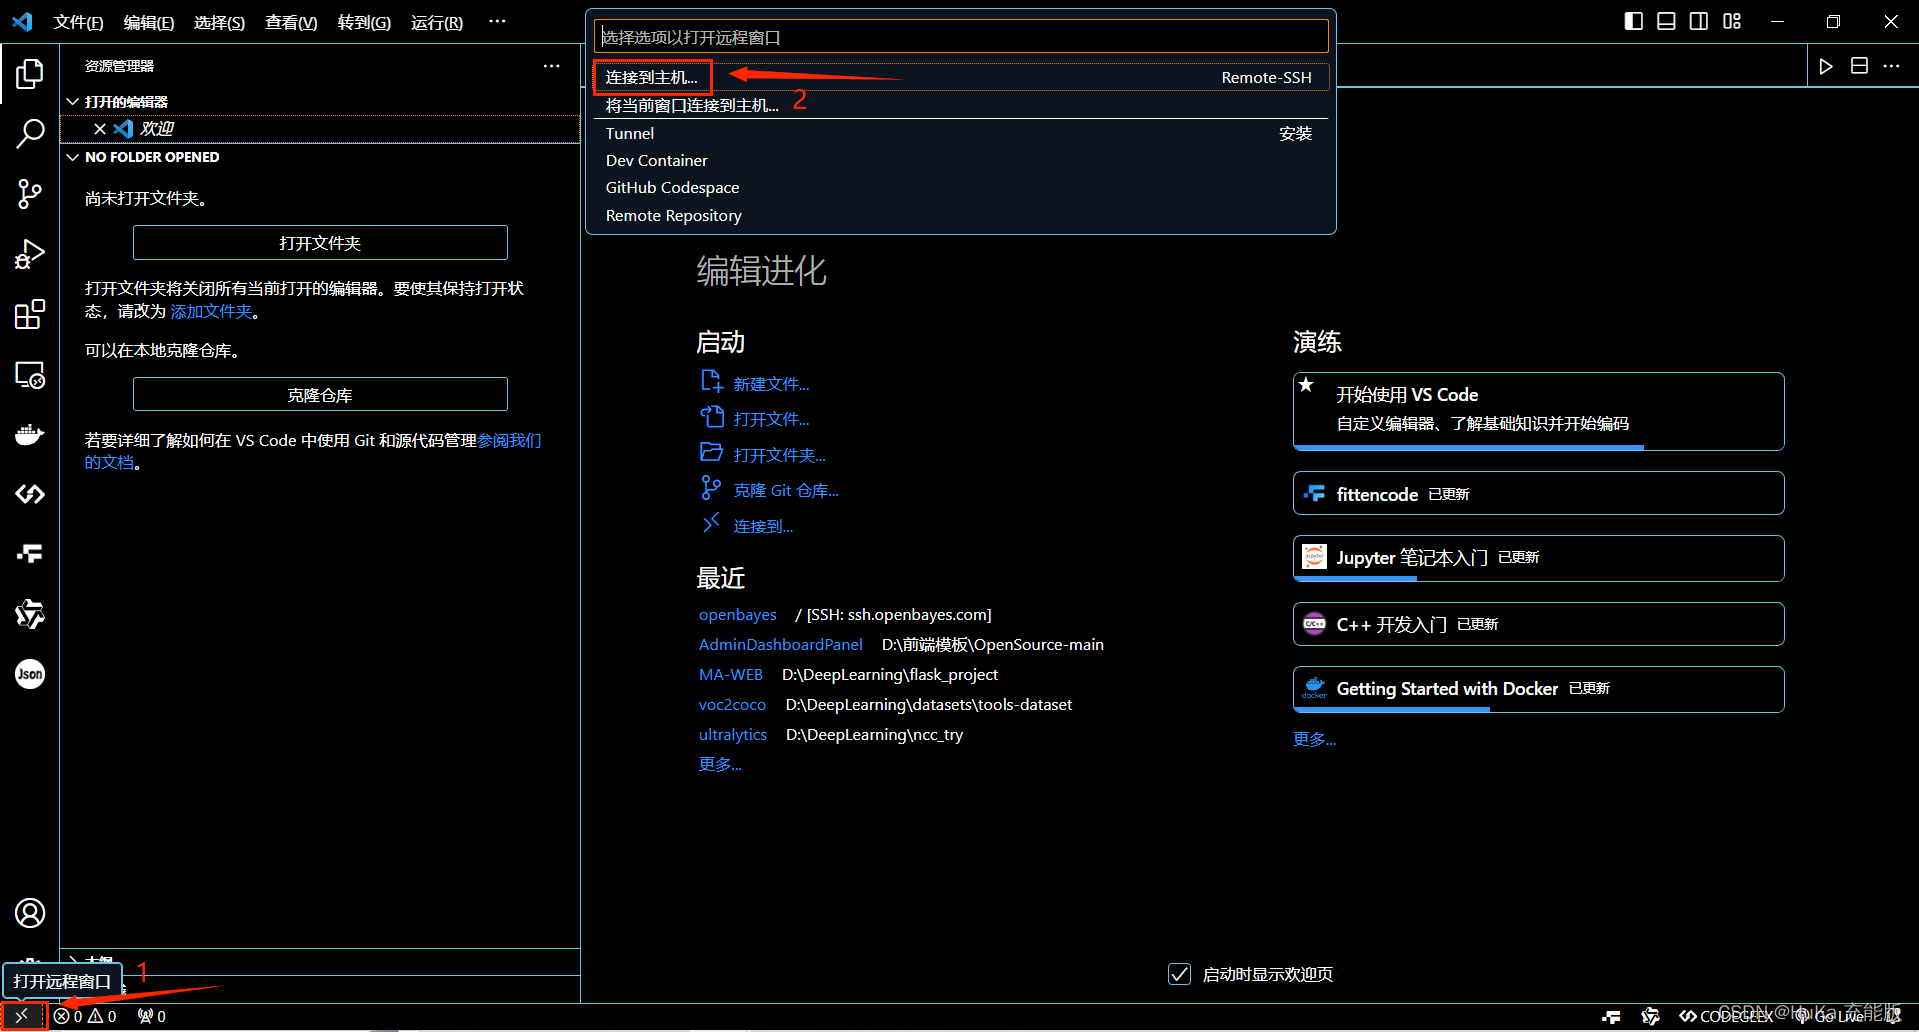Click the 打开文件夹 button in Explorer

pyautogui.click(x=320, y=243)
